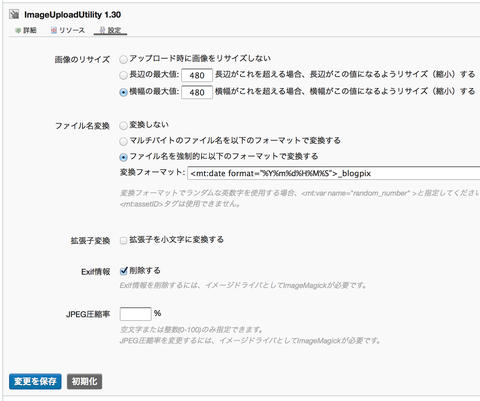
Task: Focus the 変換フォーマット text field
Action: click(x=334, y=173)
